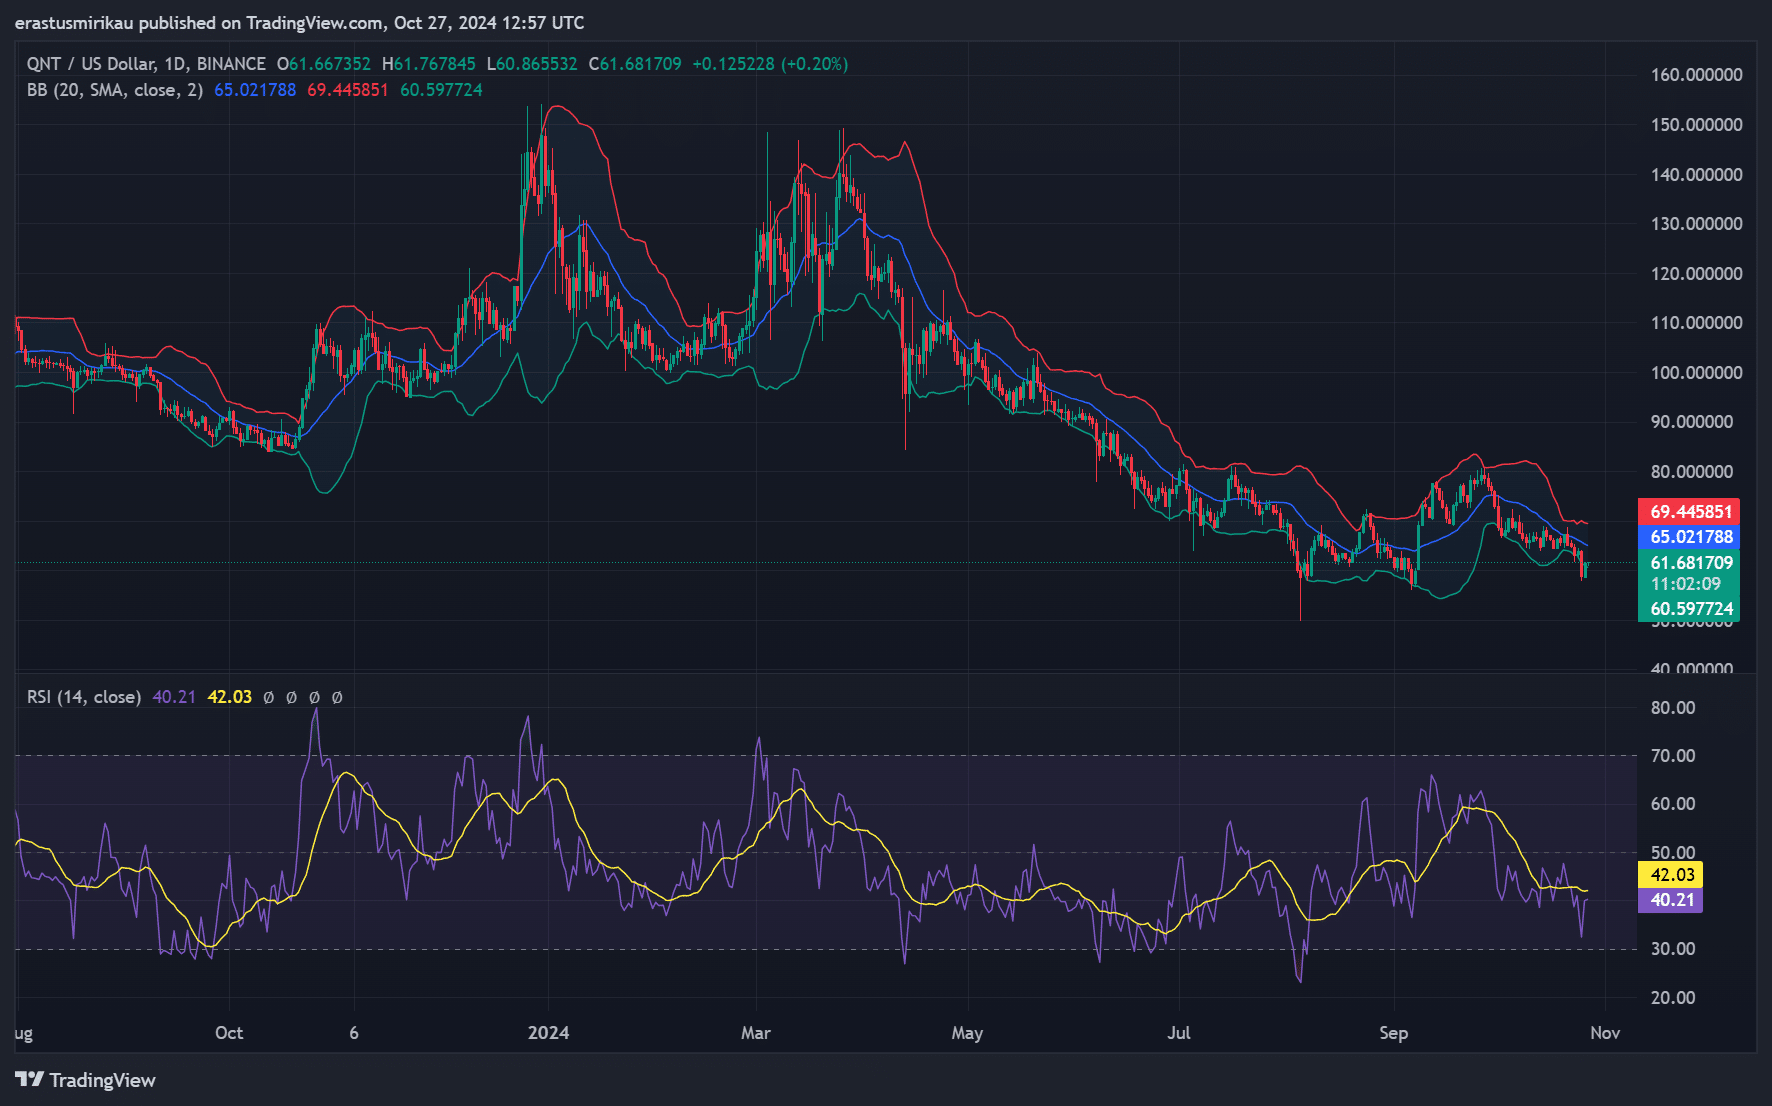The width and height of the screenshot is (1772, 1106).
Task: Click the Oct label on the time axis
Action: point(229,1033)
